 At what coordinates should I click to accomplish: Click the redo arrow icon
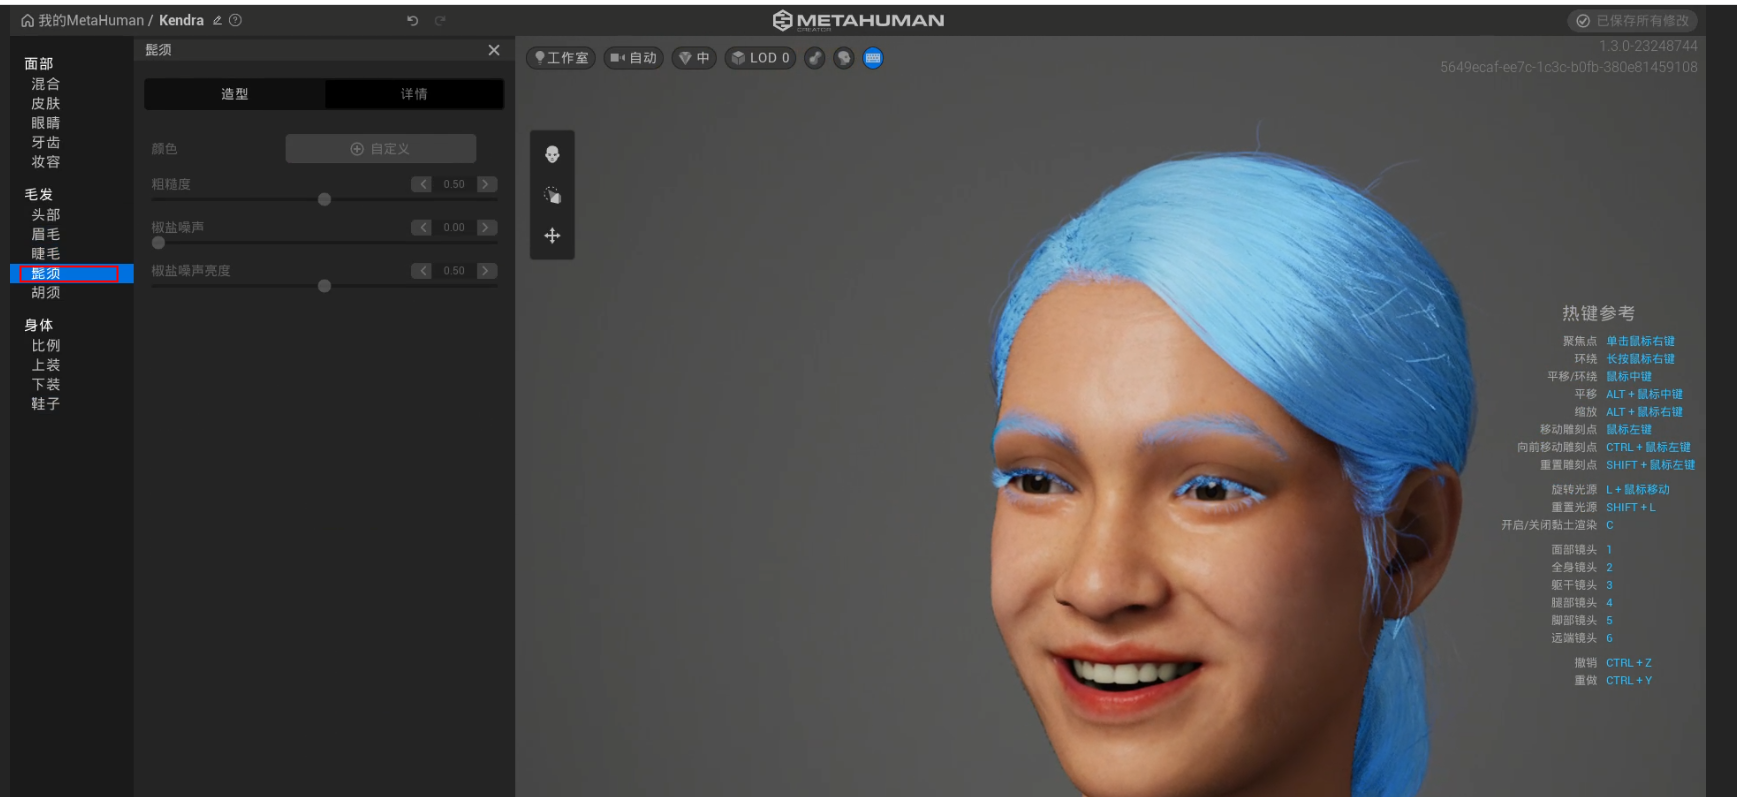coord(440,20)
